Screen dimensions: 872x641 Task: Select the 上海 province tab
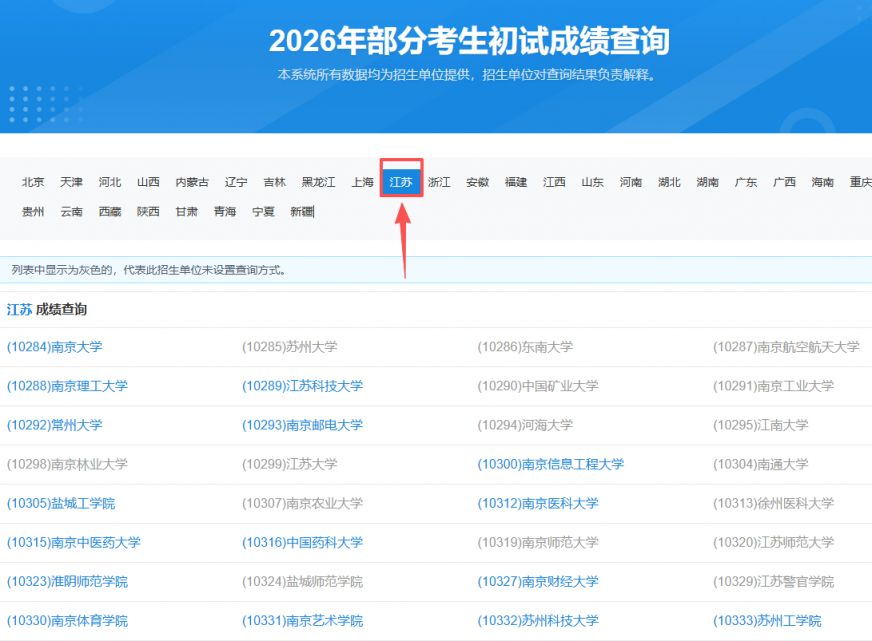click(x=362, y=182)
